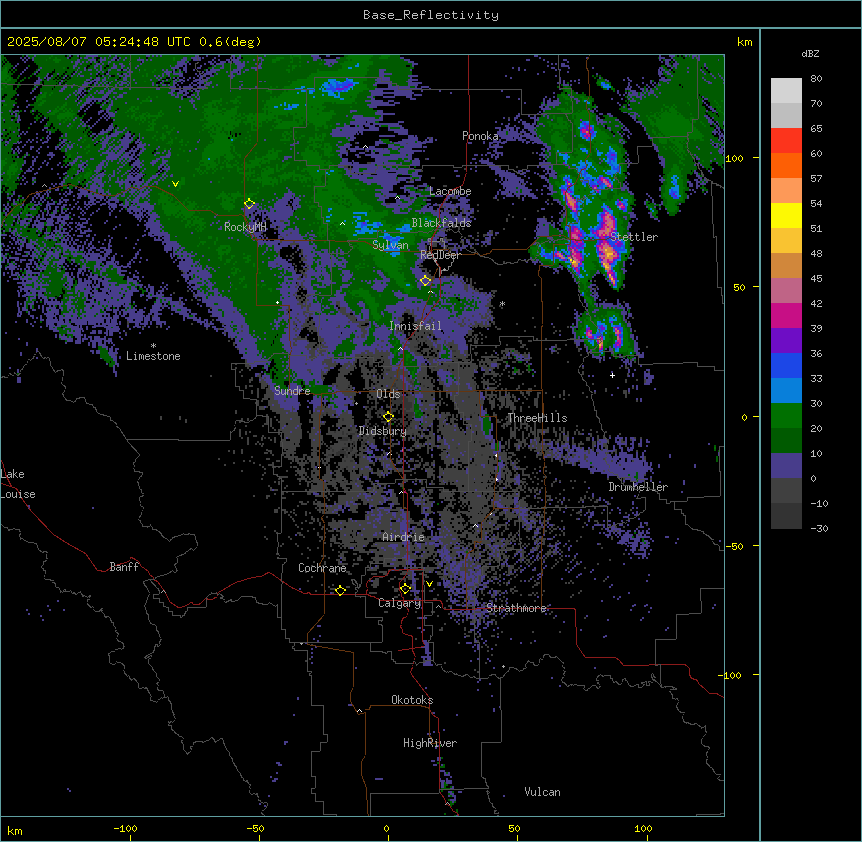This screenshot has height=842, width=862.
Task: Click the yellow diamond marker above Calgary label
Action: point(405,589)
